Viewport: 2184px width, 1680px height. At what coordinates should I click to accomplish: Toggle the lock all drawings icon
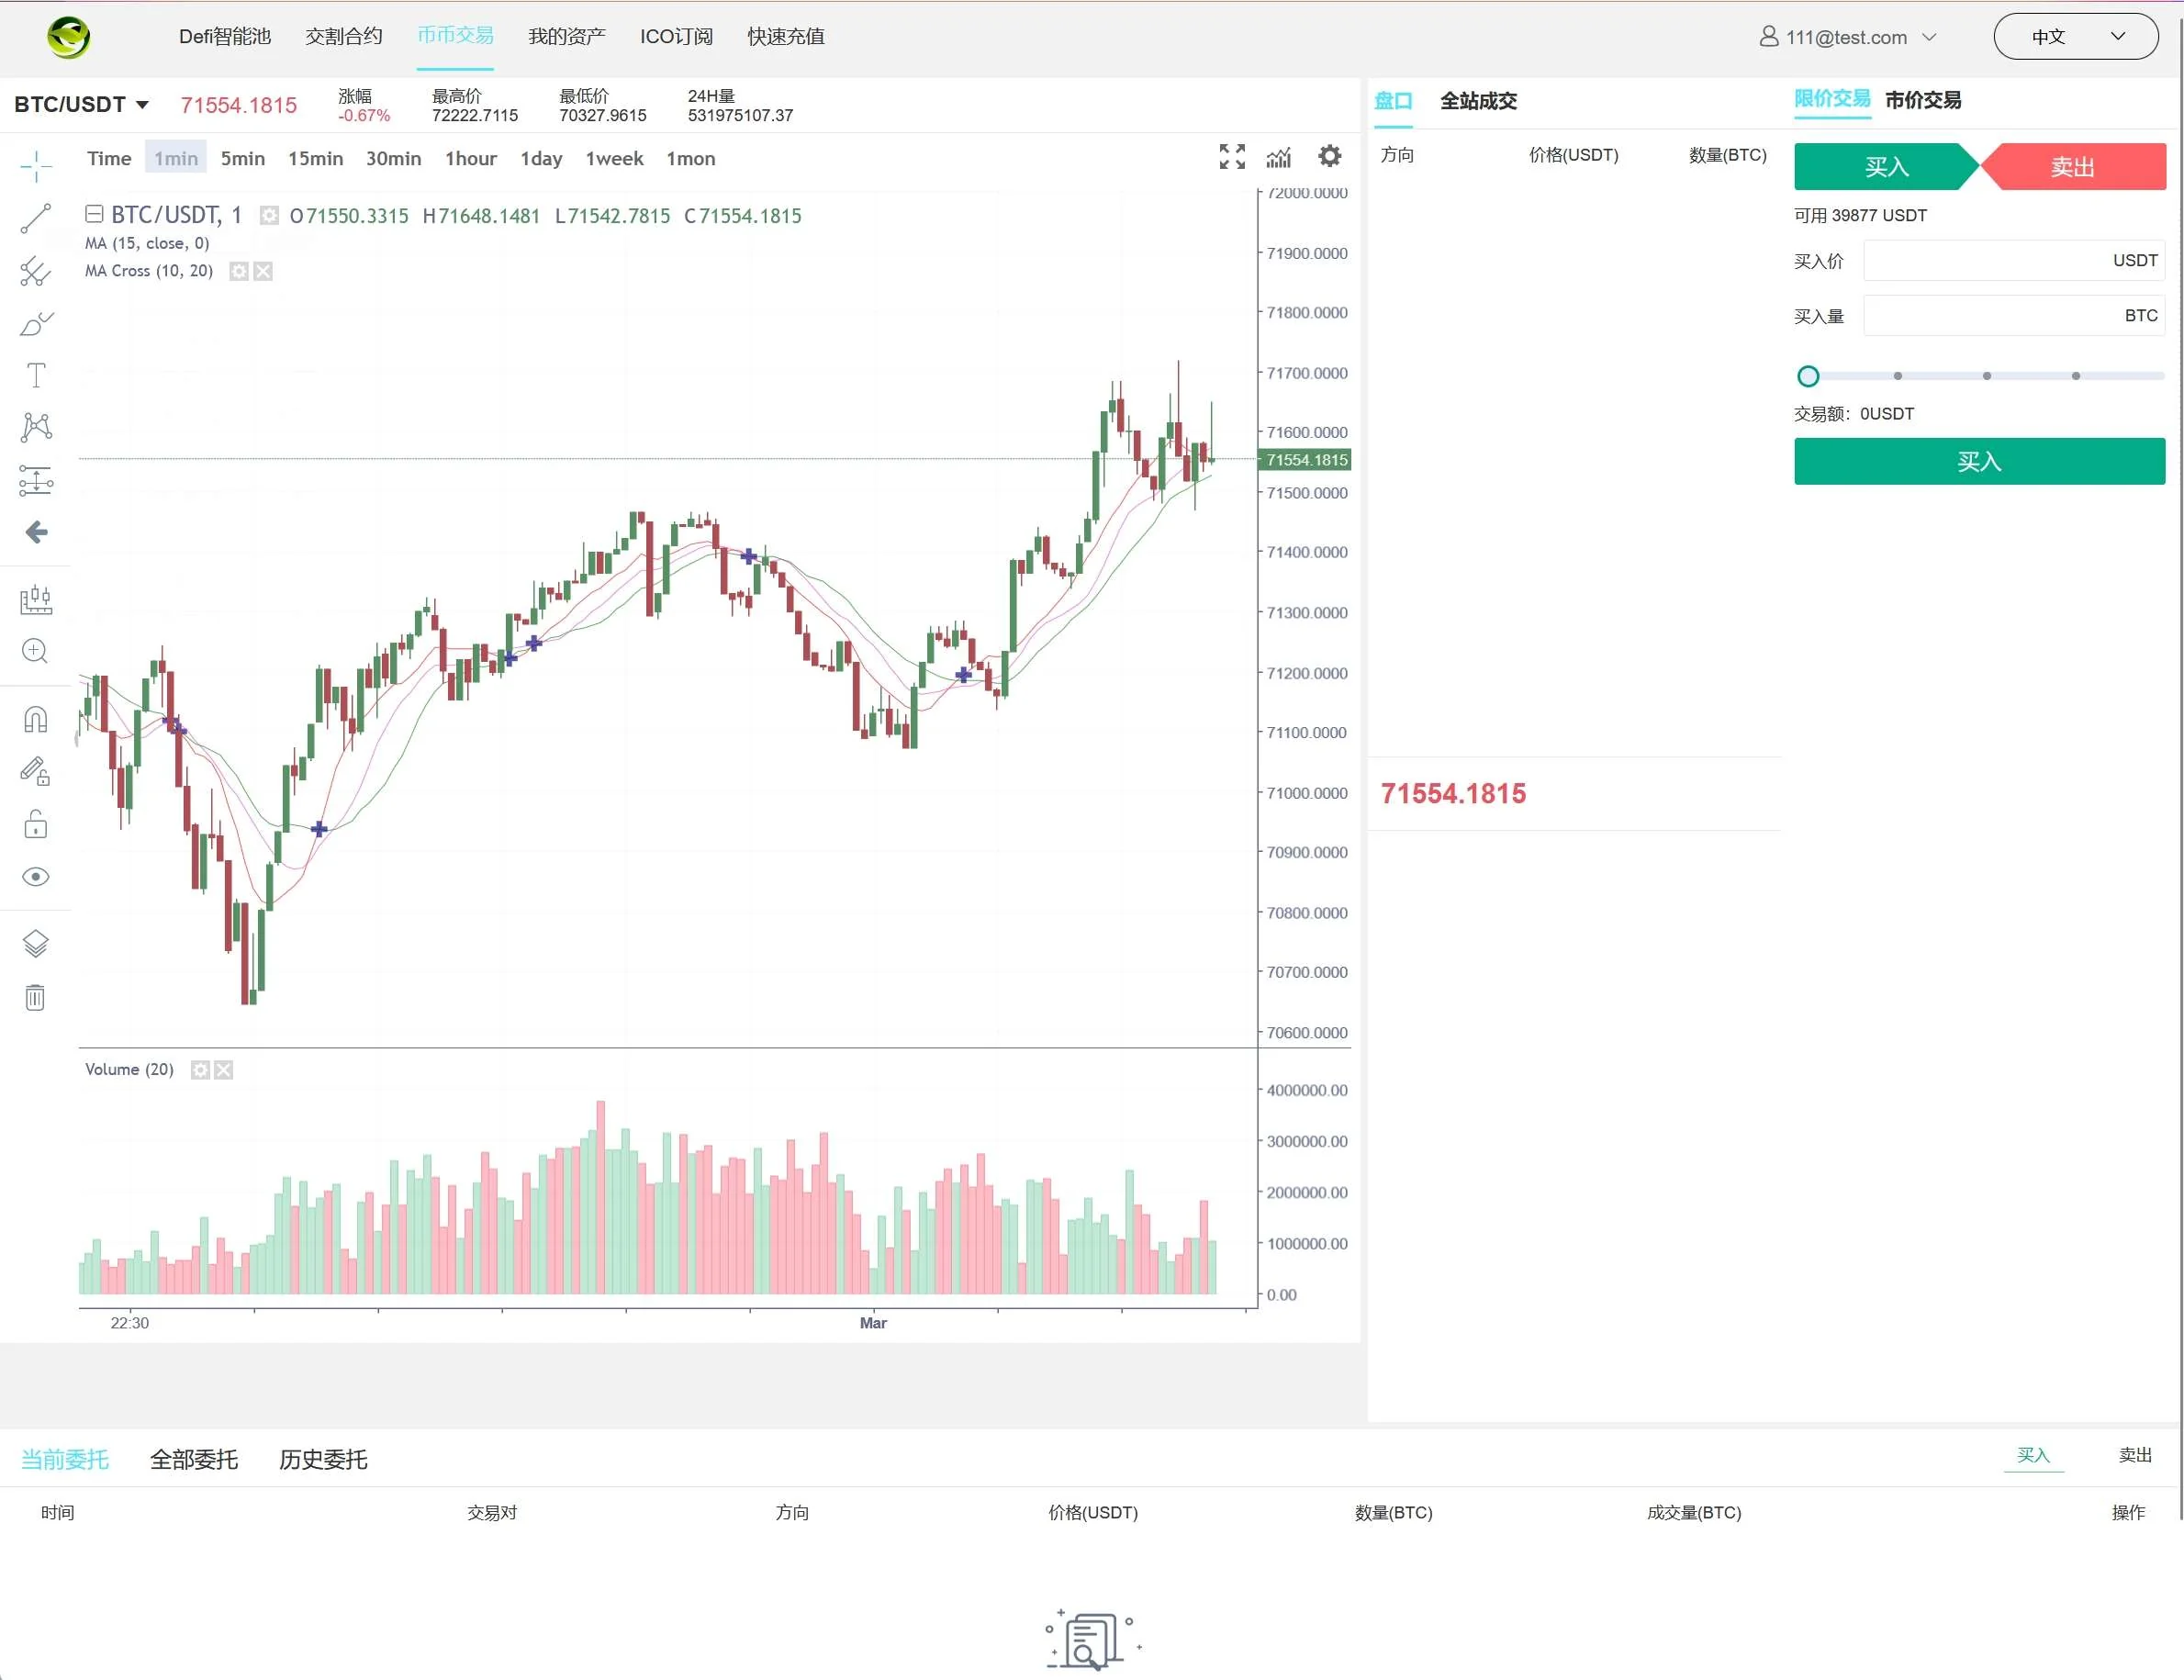point(35,824)
